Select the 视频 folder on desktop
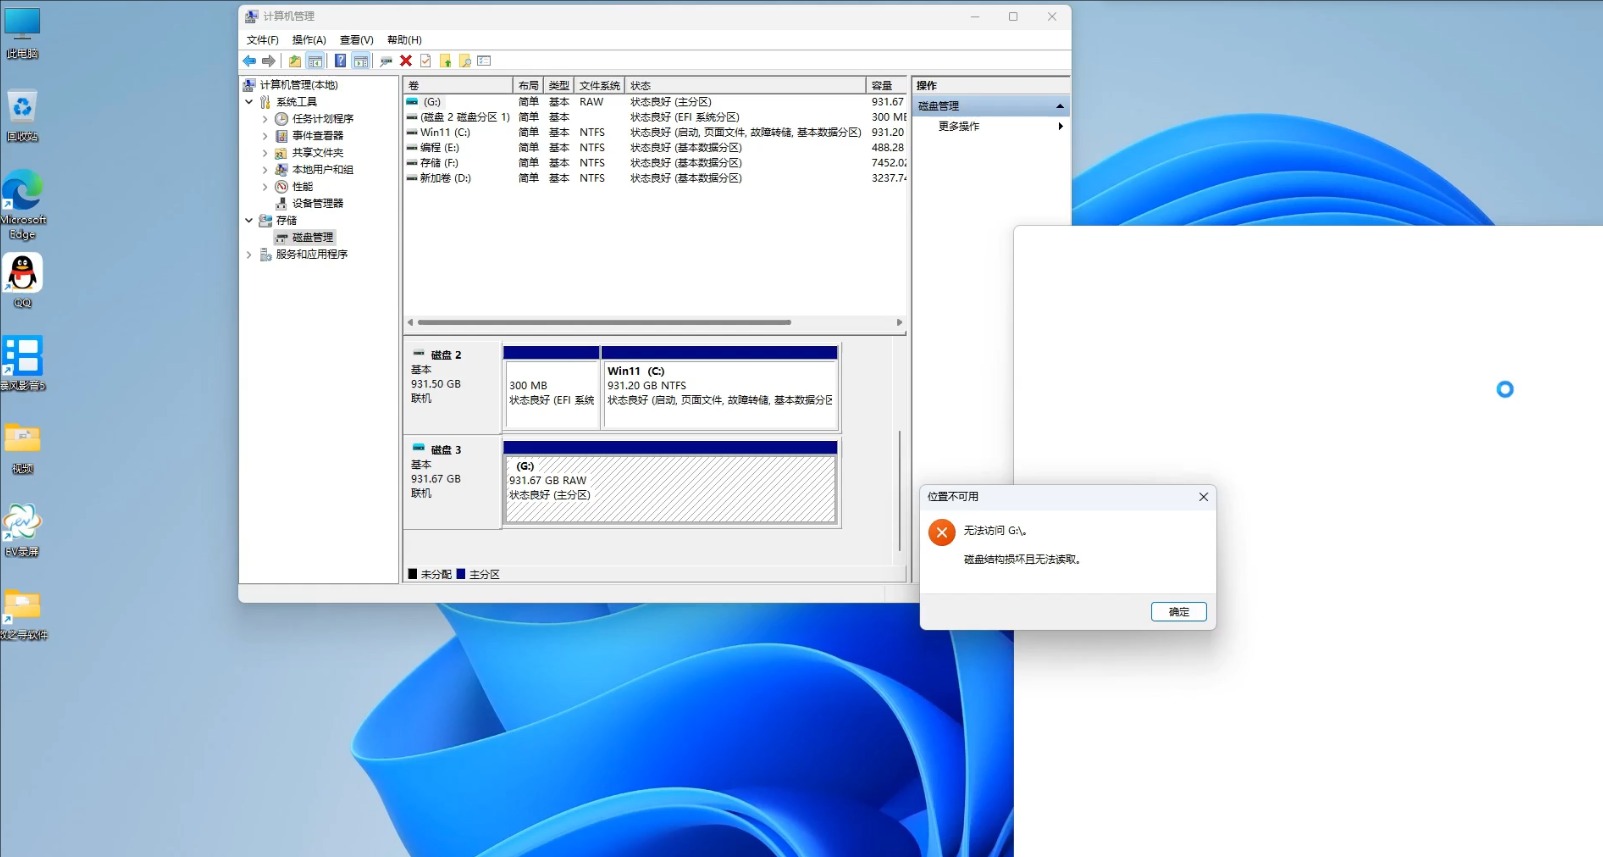The width and height of the screenshot is (1603, 857). [22, 448]
